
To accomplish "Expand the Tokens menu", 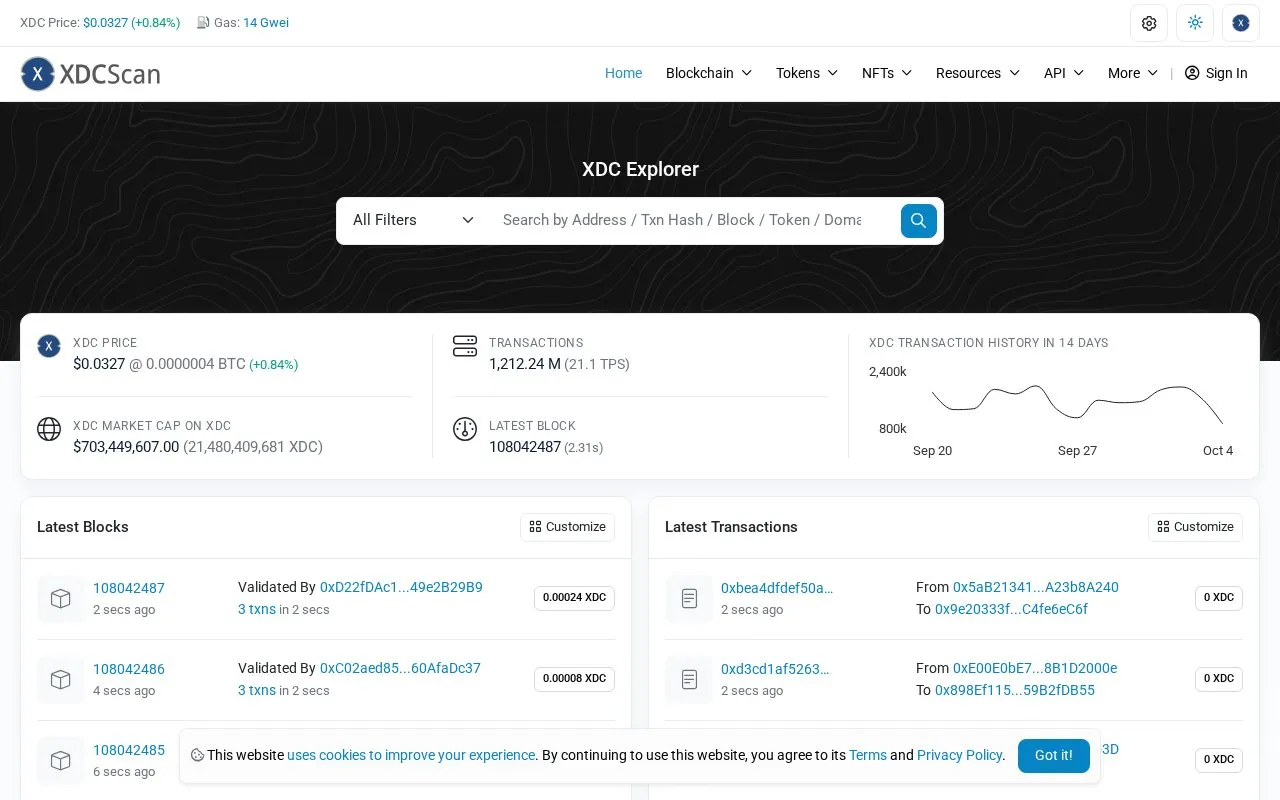I will point(807,73).
